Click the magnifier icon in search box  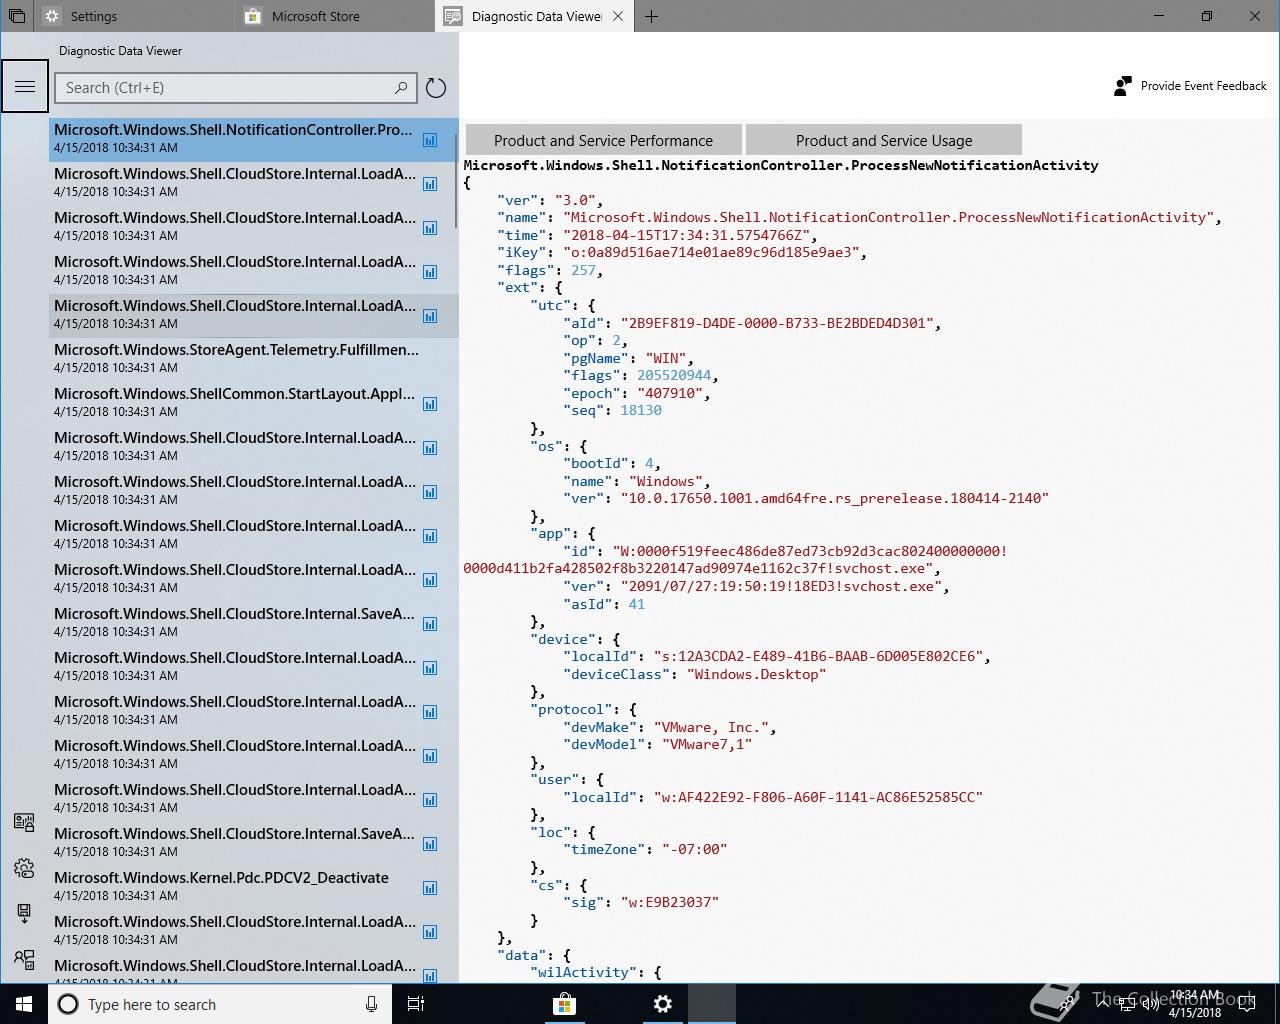pyautogui.click(x=401, y=88)
